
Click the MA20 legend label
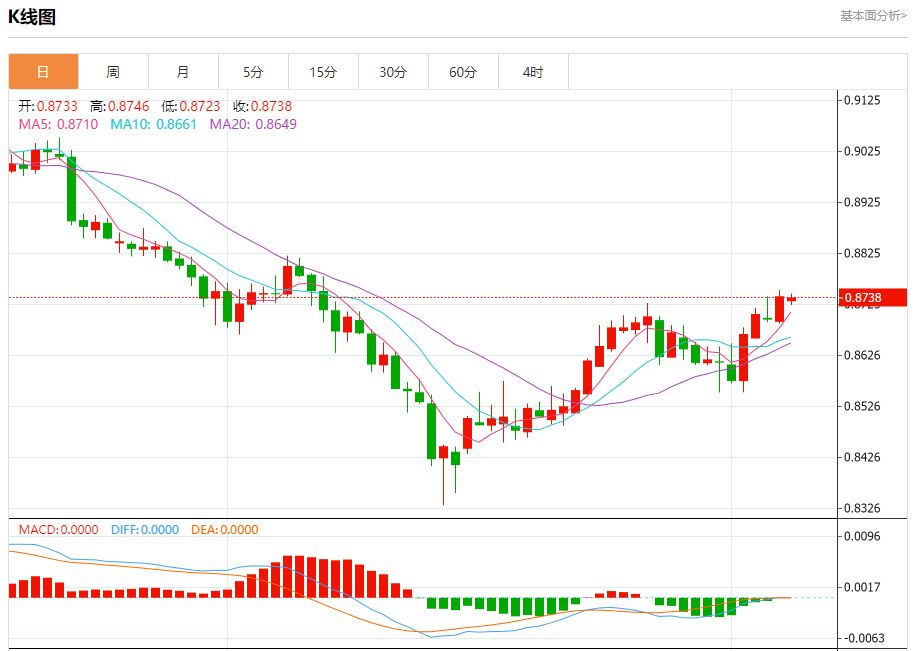[x=253, y=124]
